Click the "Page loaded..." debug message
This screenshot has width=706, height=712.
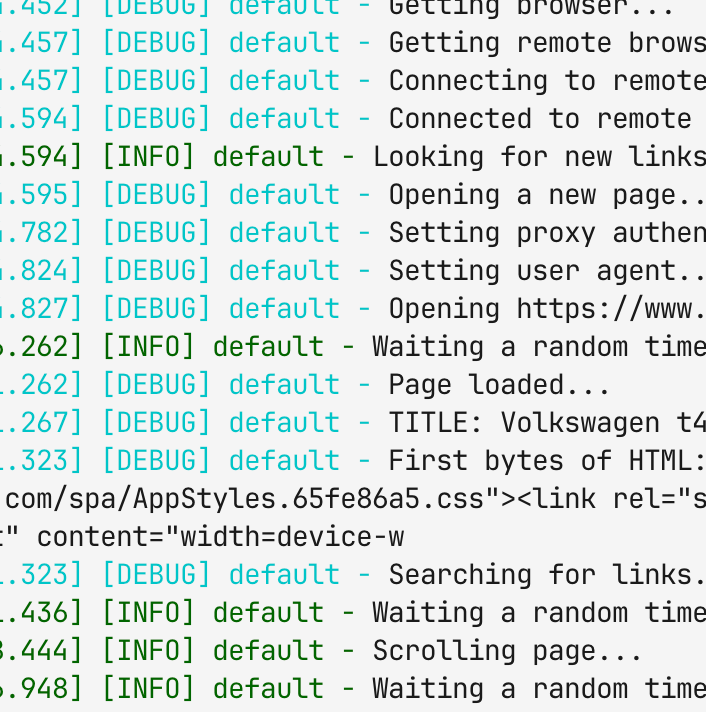(x=499, y=386)
